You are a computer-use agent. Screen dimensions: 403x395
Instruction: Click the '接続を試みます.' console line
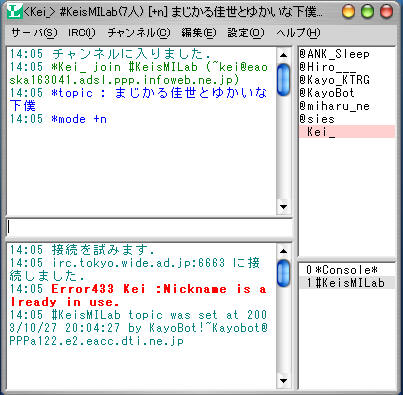tap(82, 250)
